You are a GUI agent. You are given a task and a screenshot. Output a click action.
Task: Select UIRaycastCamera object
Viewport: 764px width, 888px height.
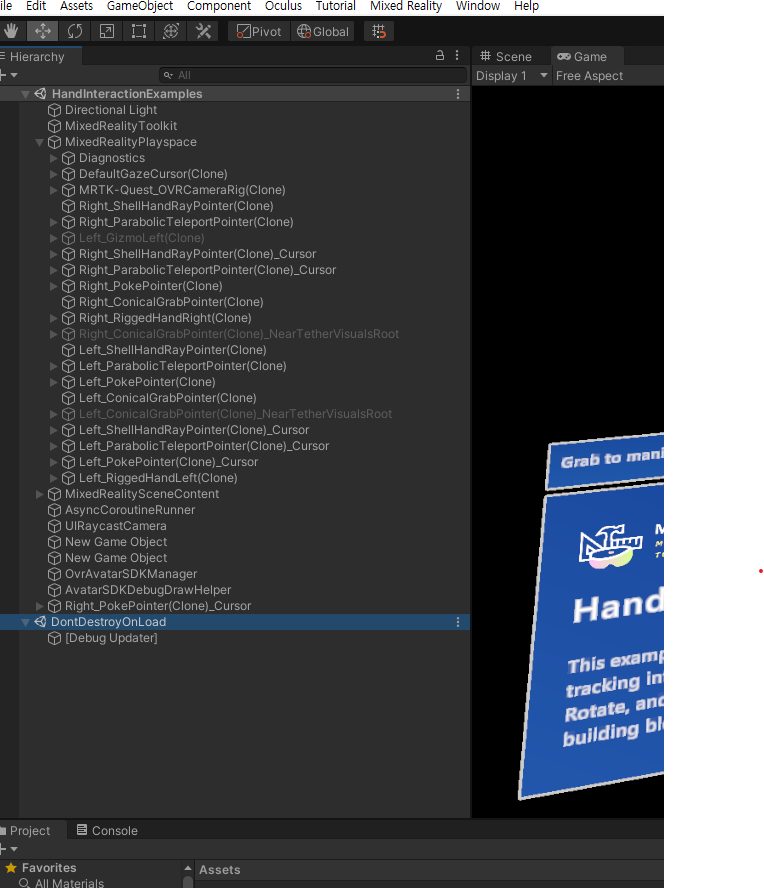tap(116, 526)
